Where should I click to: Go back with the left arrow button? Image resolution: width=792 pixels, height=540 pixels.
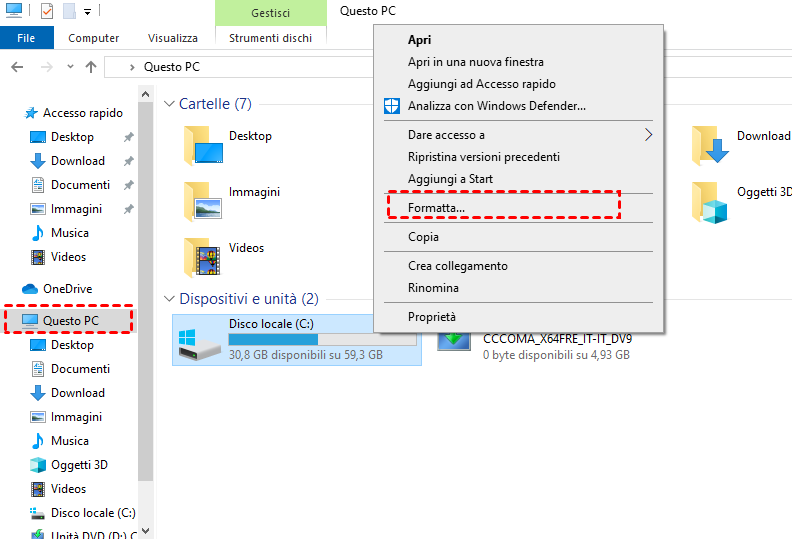click(17, 67)
